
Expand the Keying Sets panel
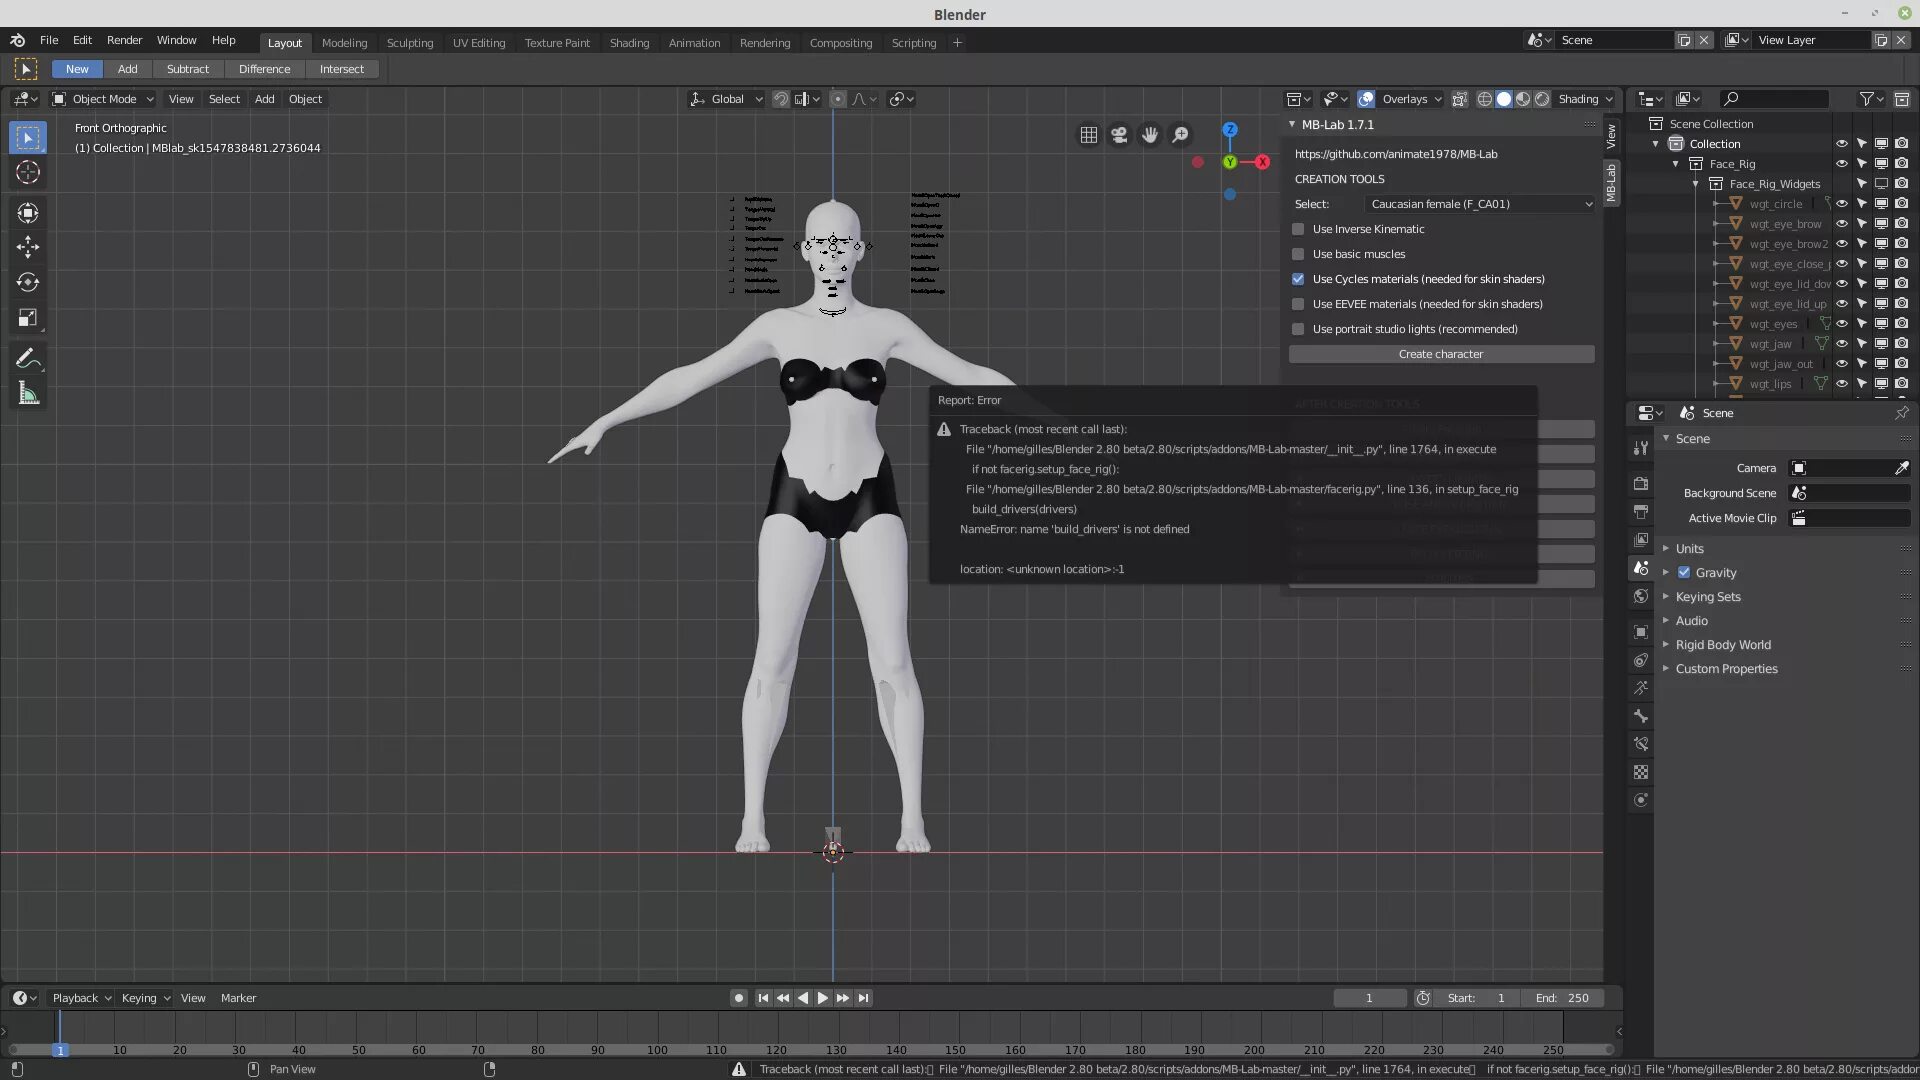(x=1707, y=597)
